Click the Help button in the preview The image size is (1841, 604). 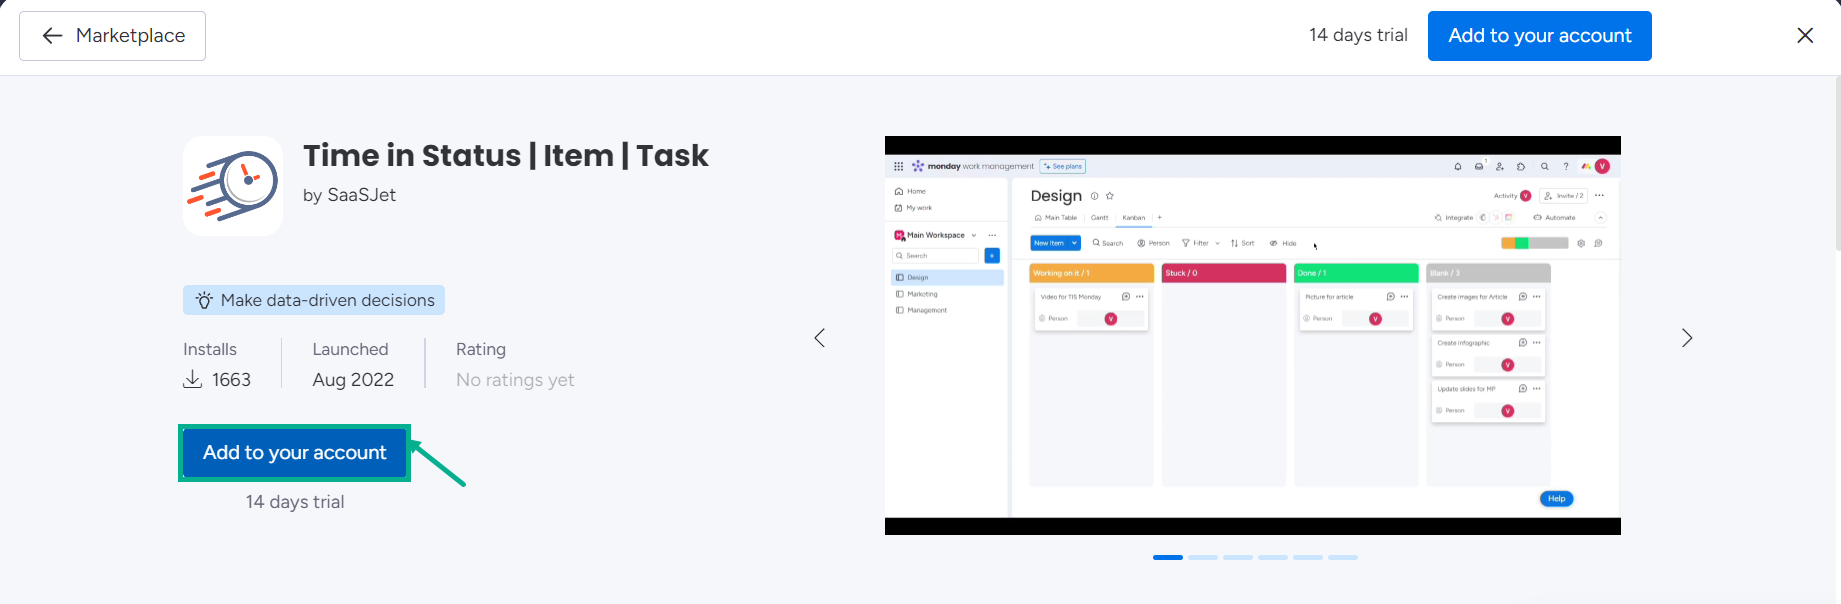tap(1556, 498)
